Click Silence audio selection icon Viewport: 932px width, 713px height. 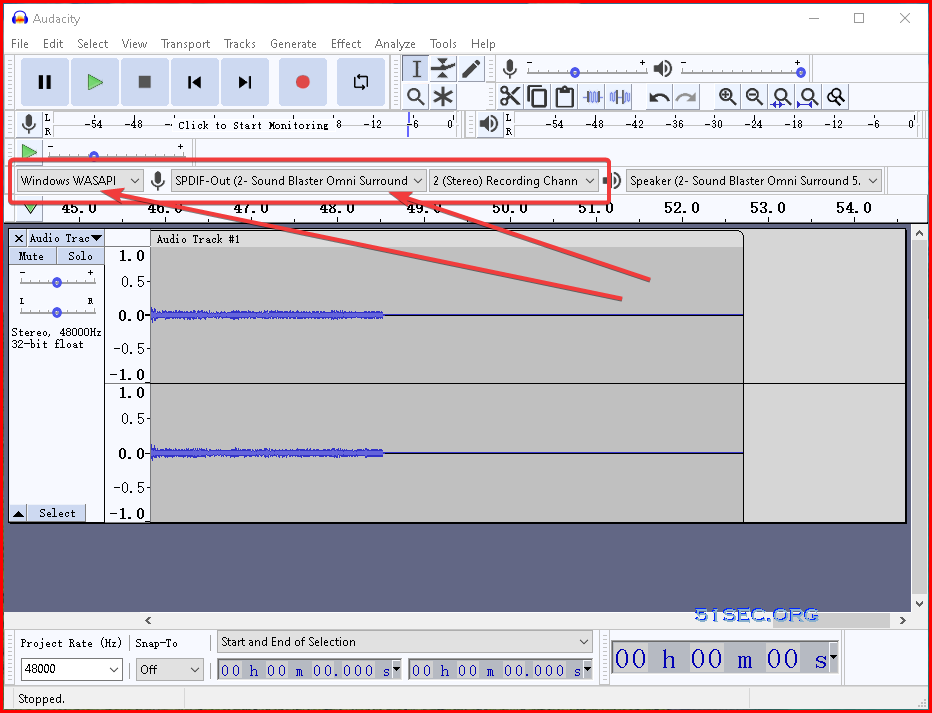(x=620, y=96)
